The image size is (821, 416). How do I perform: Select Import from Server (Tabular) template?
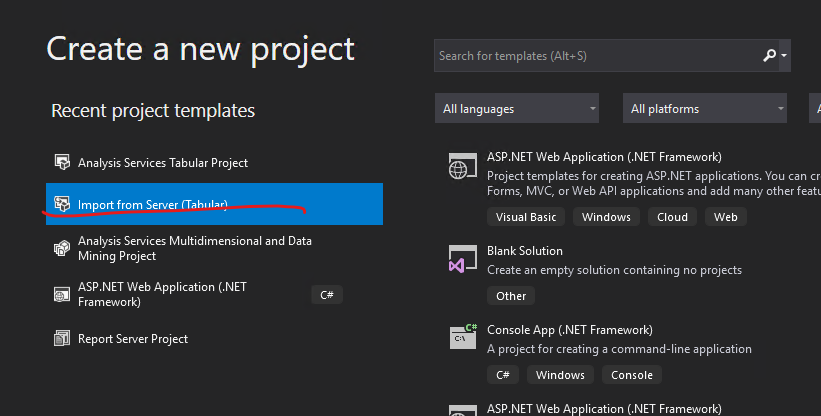click(215, 204)
